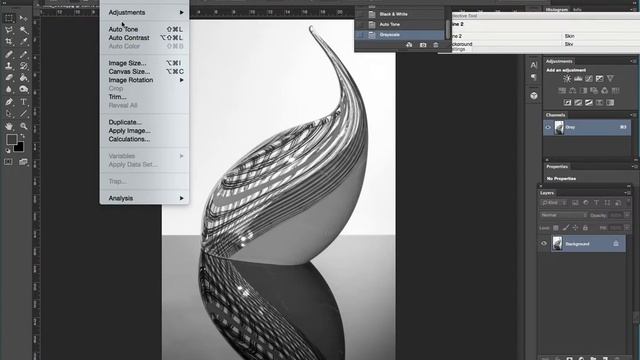Toggle lock all in Layers panel
This screenshot has width=640, height=360.
point(585,228)
